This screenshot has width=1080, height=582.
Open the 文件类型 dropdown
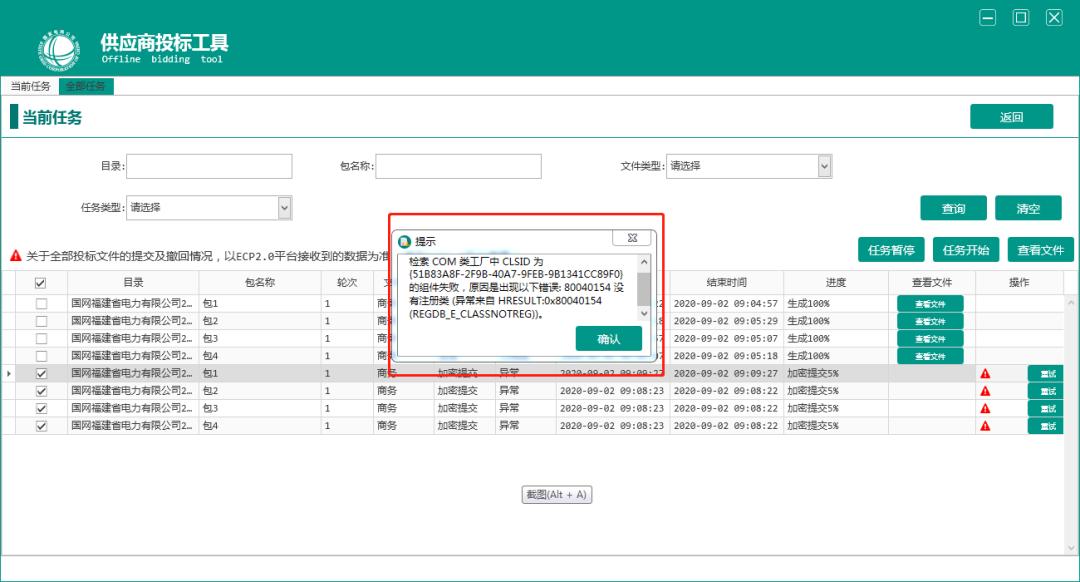(825, 166)
